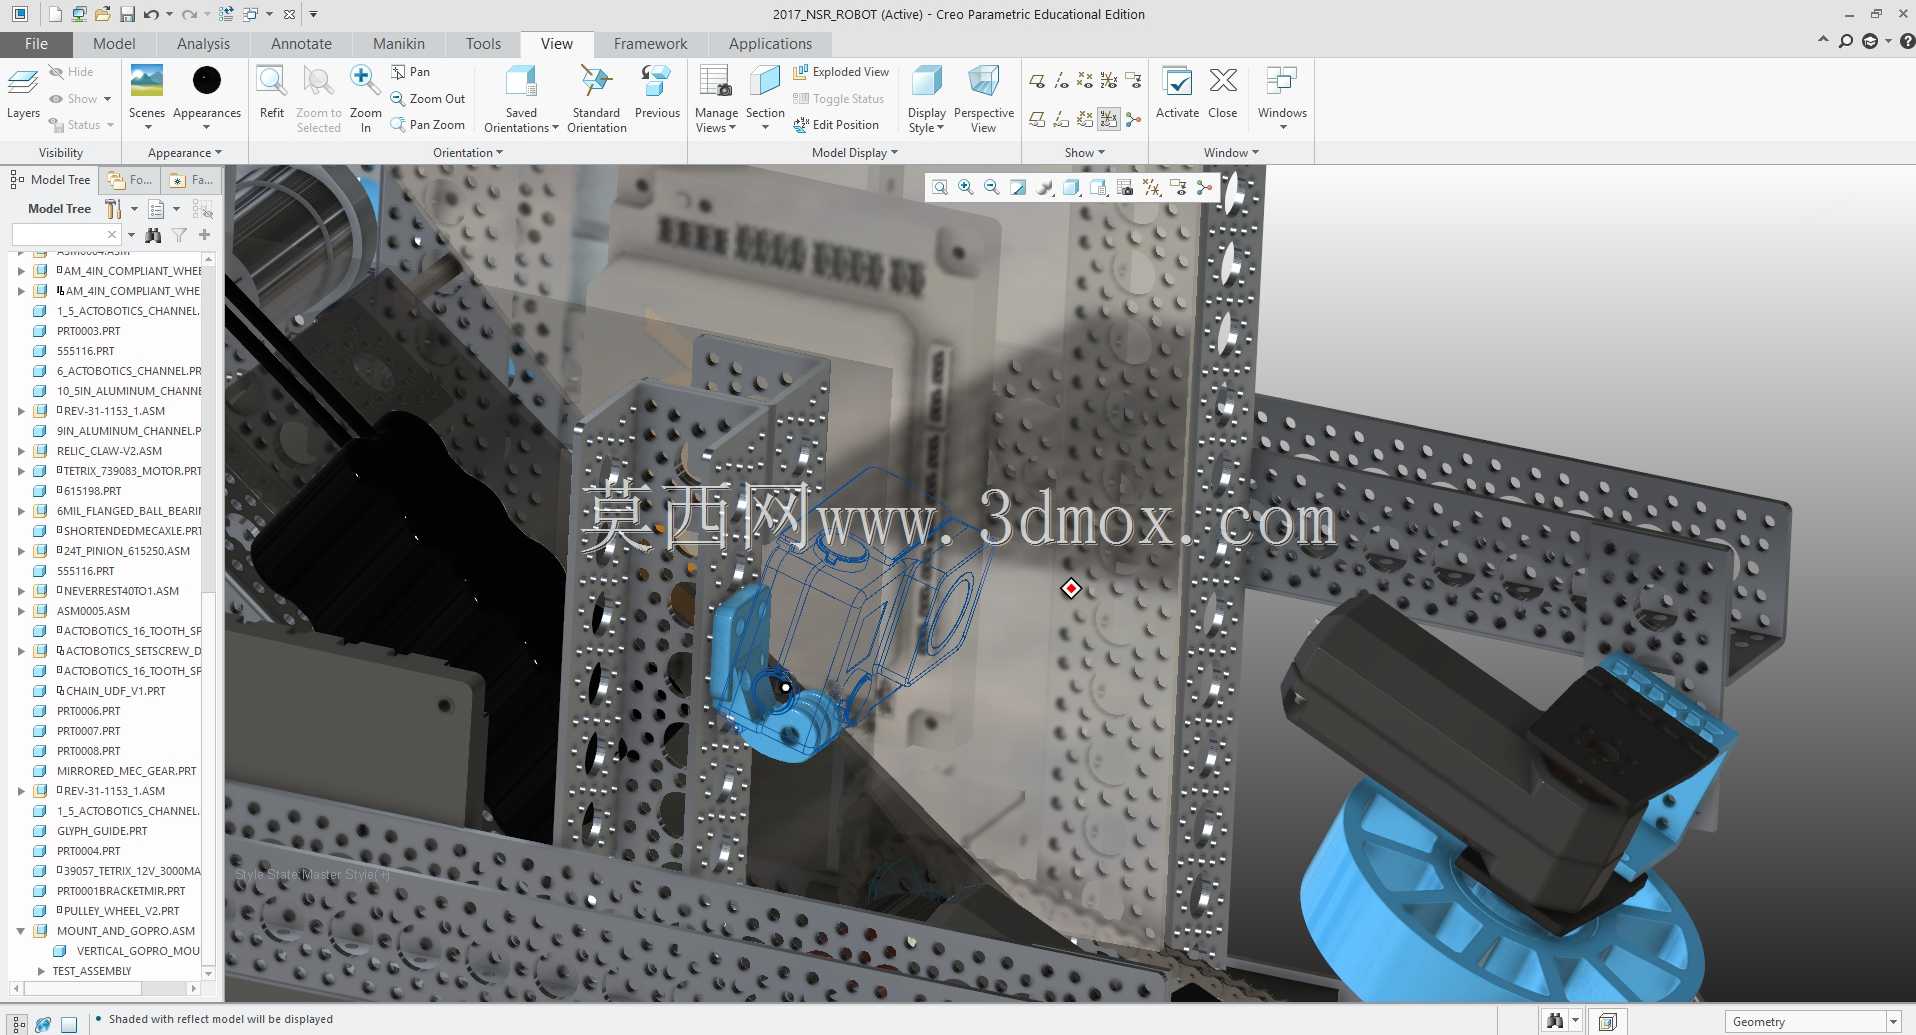This screenshot has height=1035, width=1916.
Task: Toggle point display in the ribbon Show group
Action: click(1085, 80)
